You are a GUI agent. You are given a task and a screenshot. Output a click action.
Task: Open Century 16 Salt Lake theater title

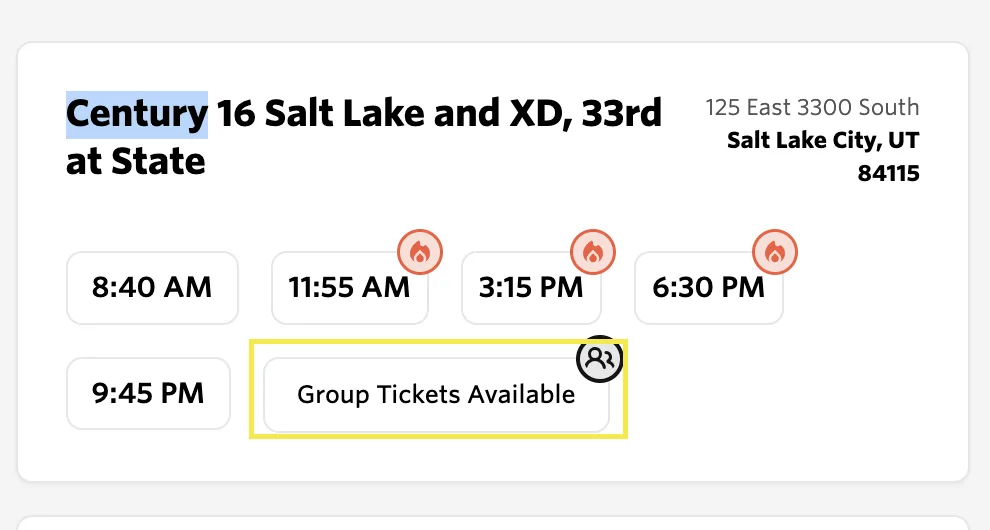pos(364,137)
